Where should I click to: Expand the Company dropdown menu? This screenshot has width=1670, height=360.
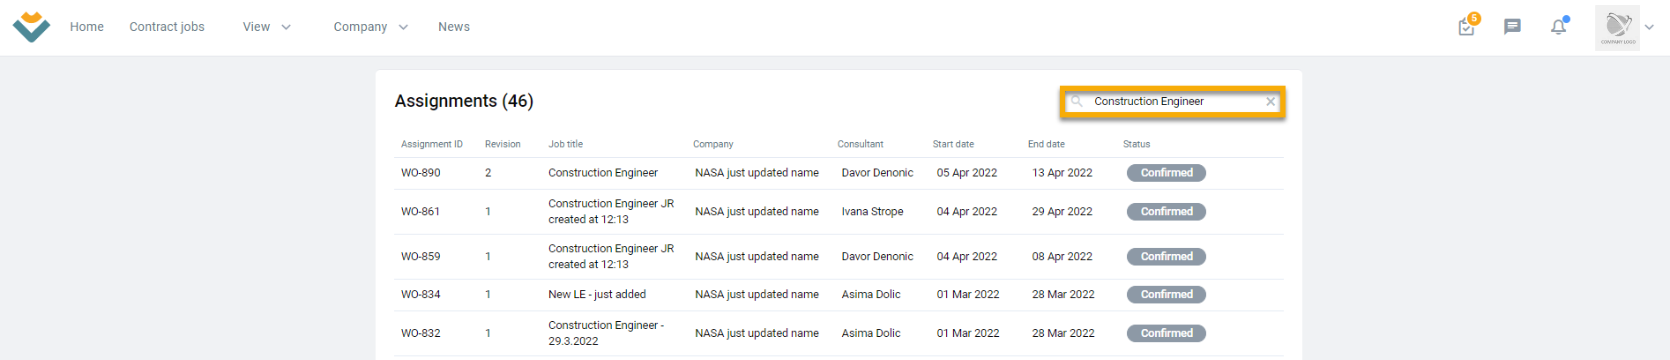pos(370,27)
